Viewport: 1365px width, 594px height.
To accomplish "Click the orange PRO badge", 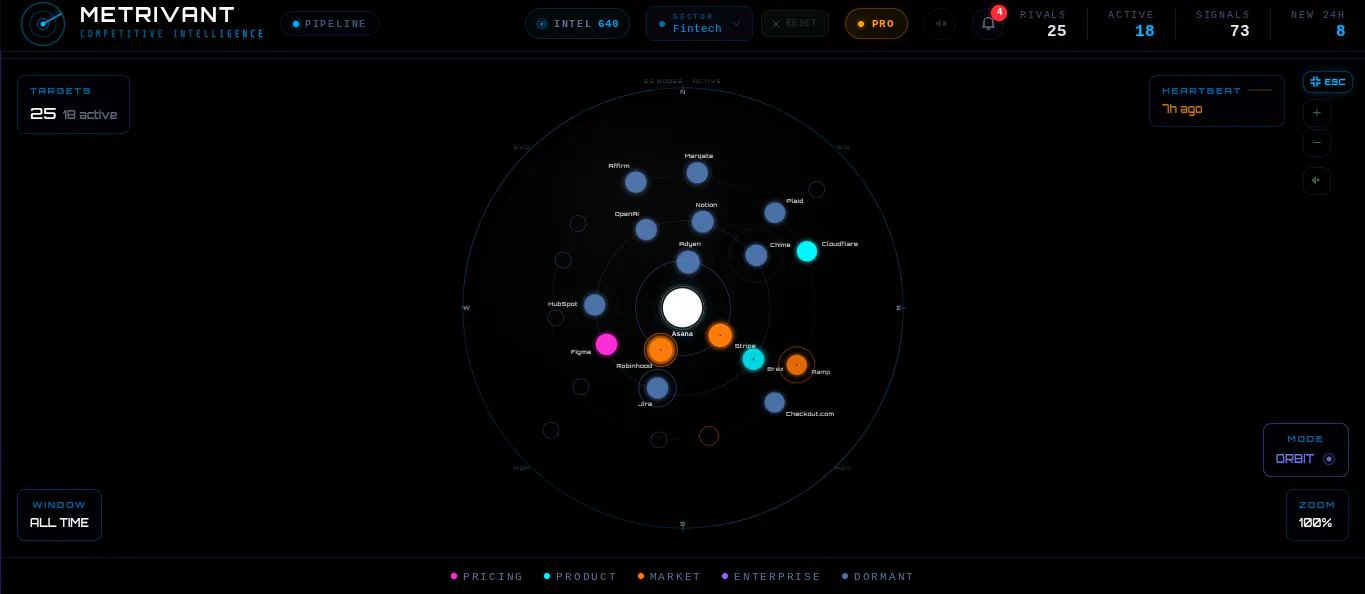I will [x=876, y=24].
